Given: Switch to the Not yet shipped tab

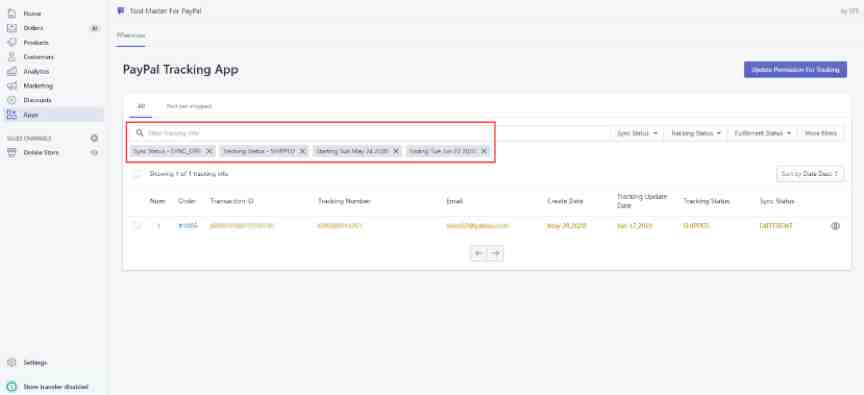Looking at the screenshot, I should coord(188,106).
